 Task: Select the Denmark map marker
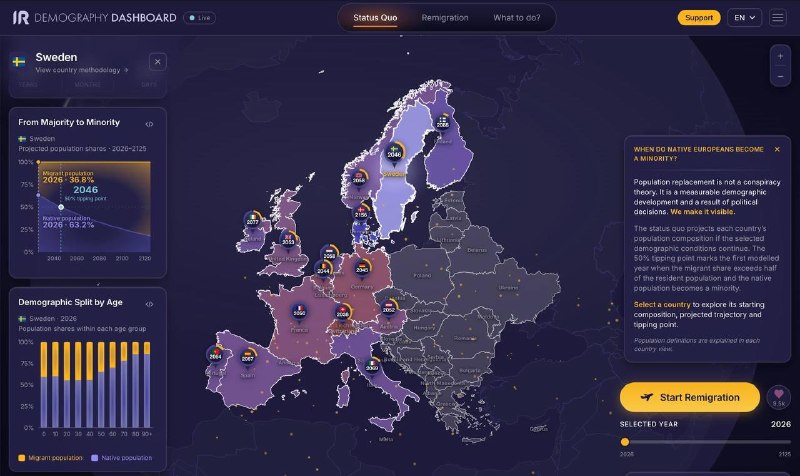click(x=361, y=213)
